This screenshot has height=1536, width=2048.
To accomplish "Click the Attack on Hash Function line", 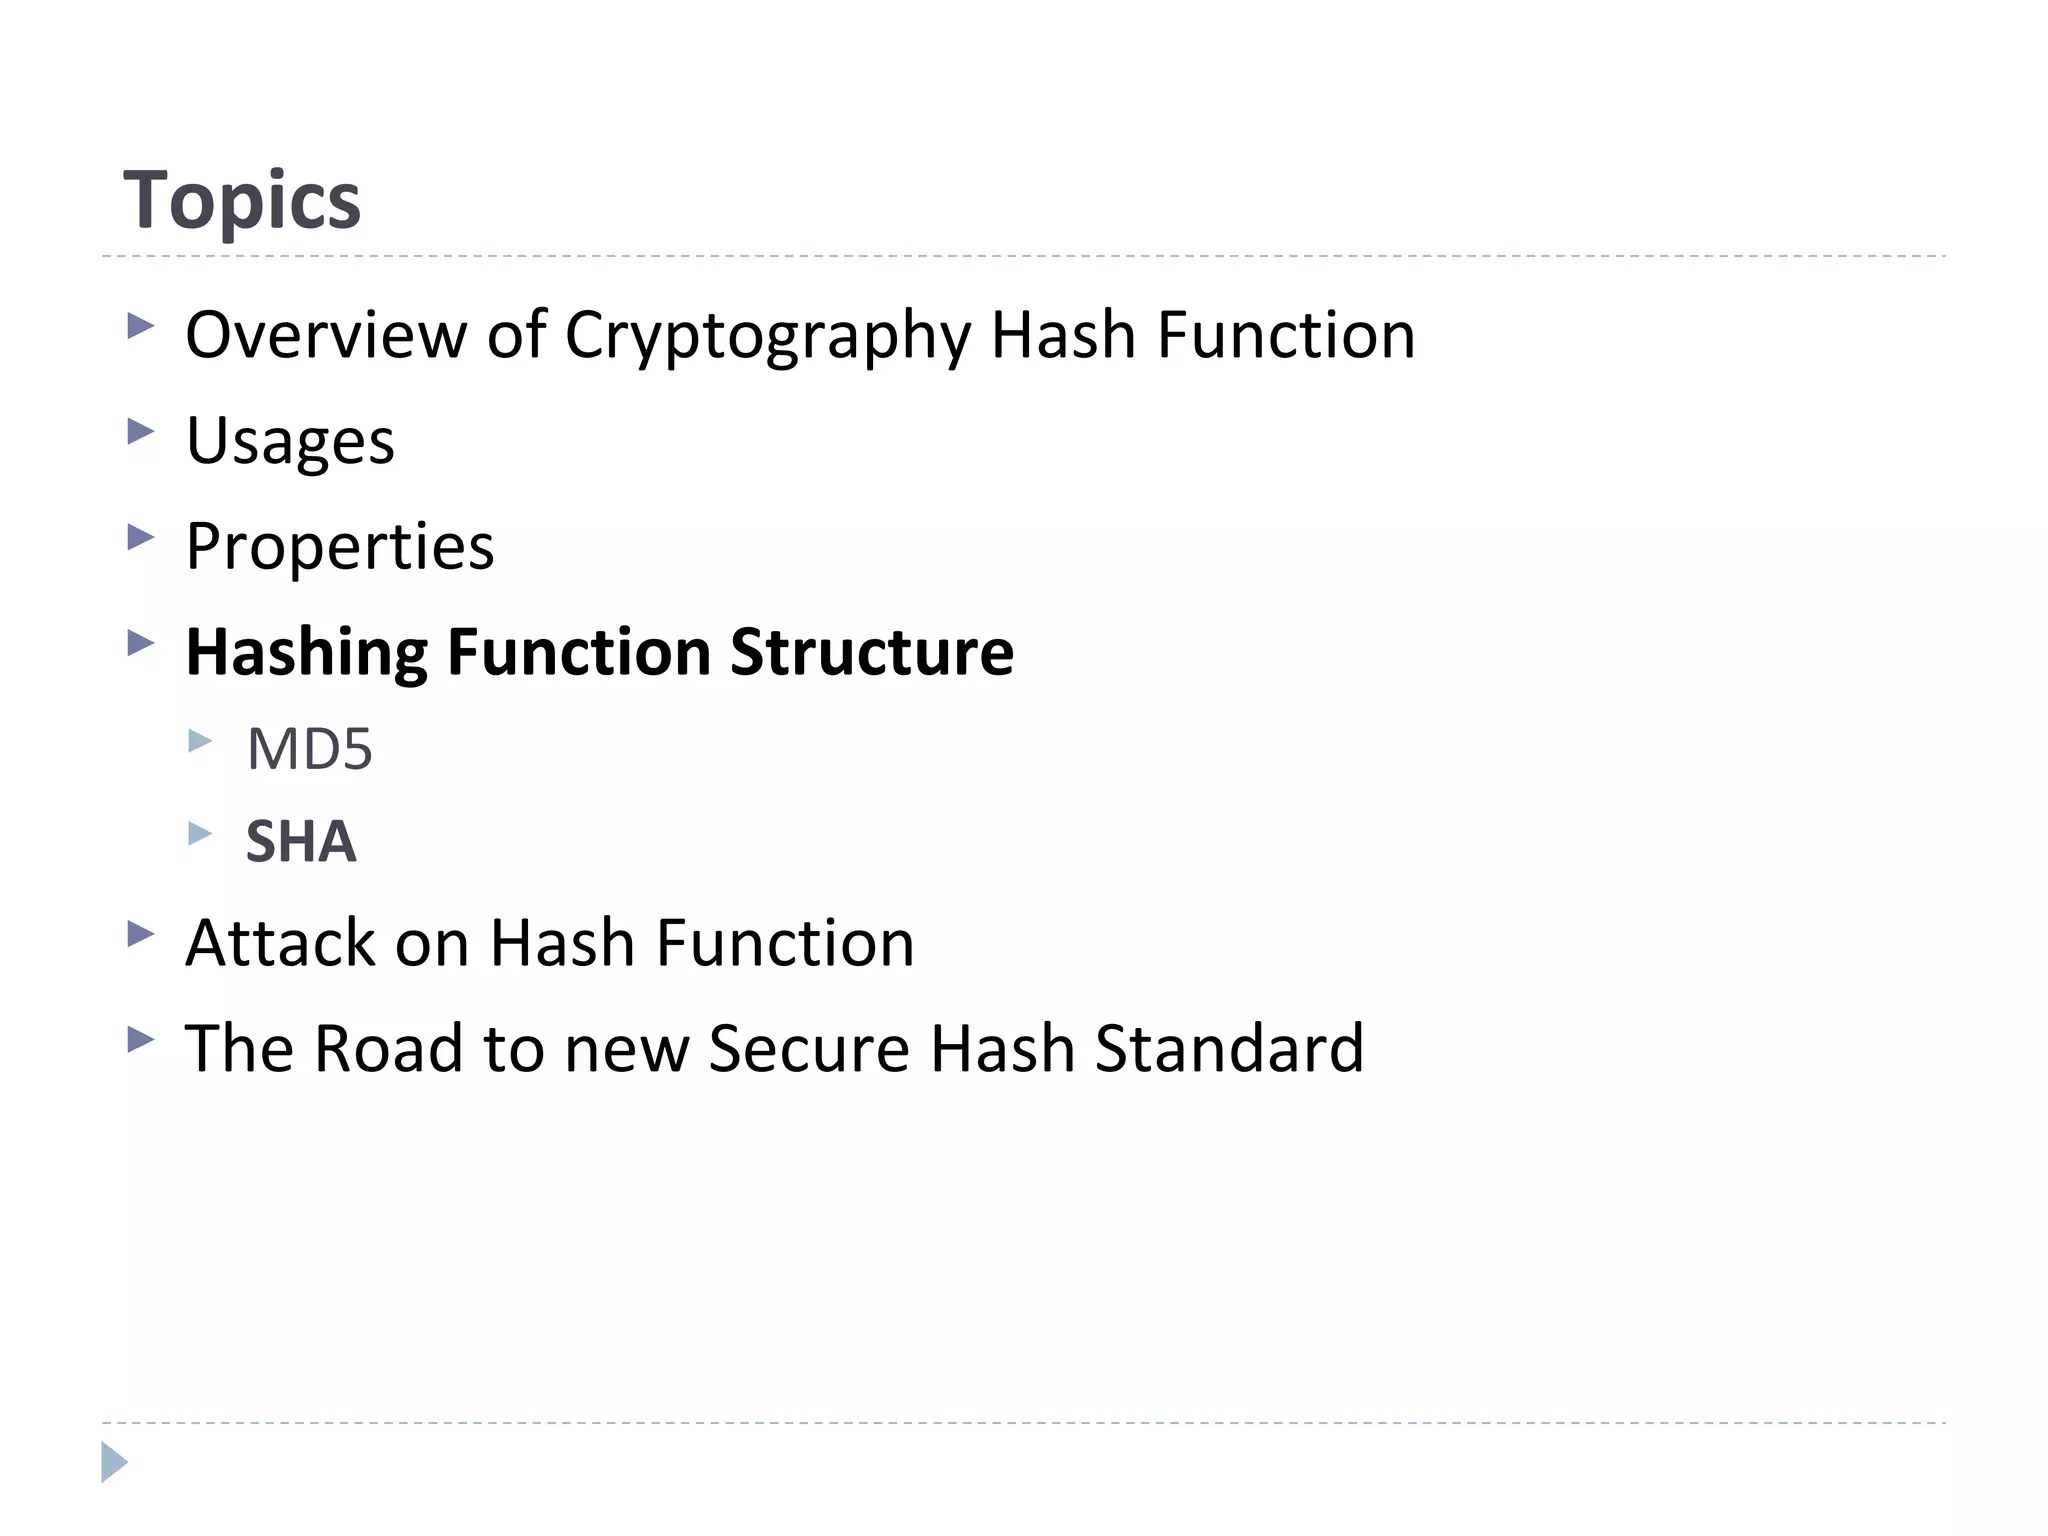I will [x=550, y=943].
